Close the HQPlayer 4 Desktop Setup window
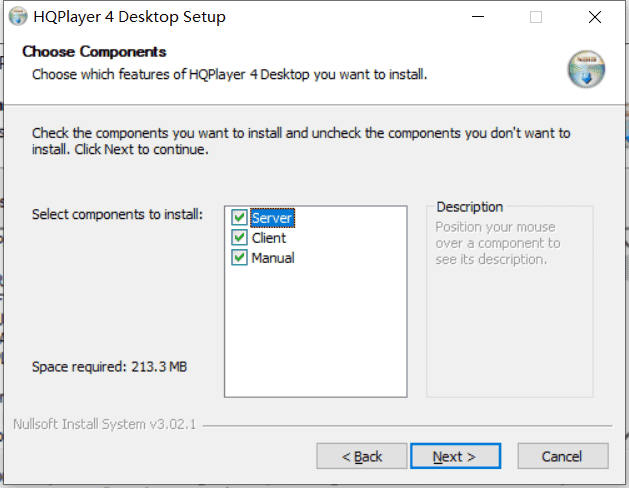The width and height of the screenshot is (629, 488). click(595, 17)
